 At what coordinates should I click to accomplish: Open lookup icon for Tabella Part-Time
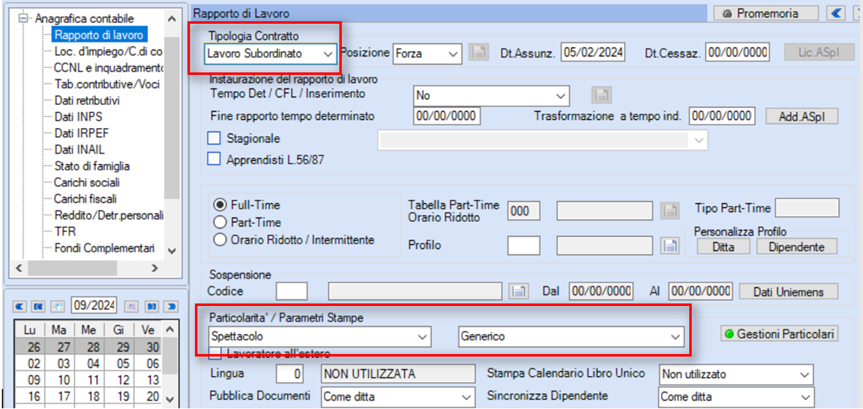pyautogui.click(x=670, y=210)
